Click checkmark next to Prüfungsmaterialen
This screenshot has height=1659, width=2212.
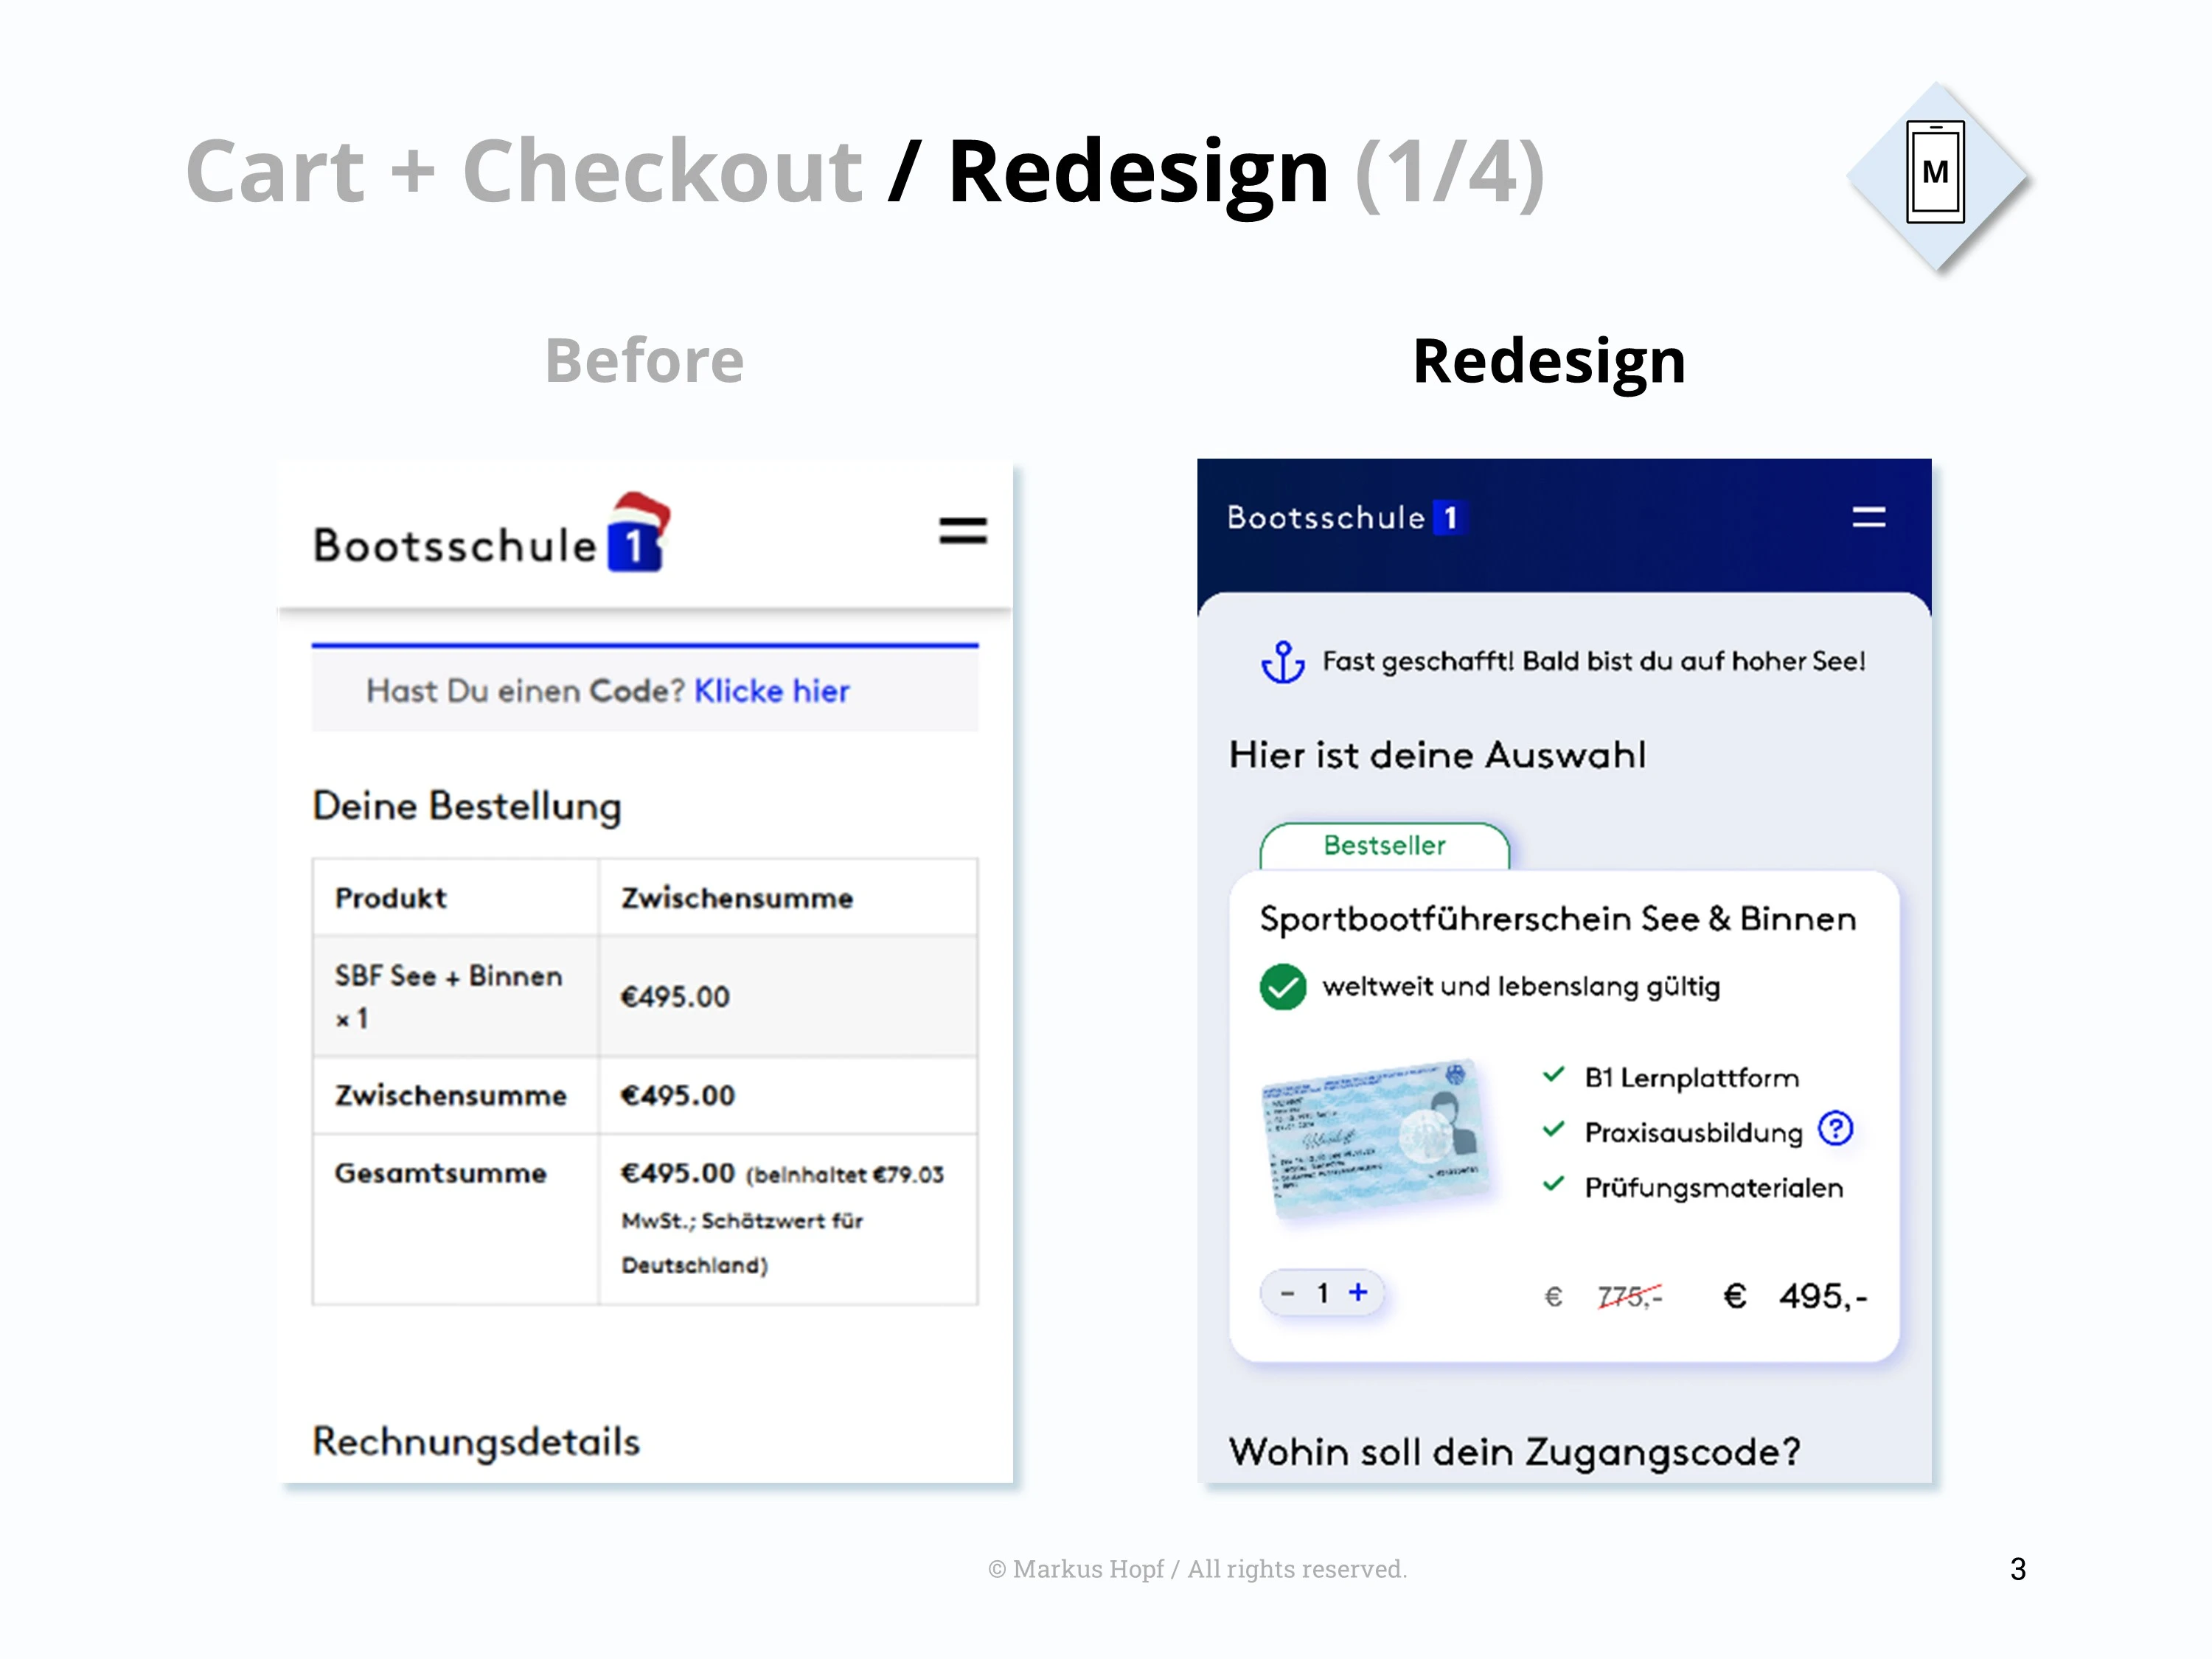tap(1553, 1184)
